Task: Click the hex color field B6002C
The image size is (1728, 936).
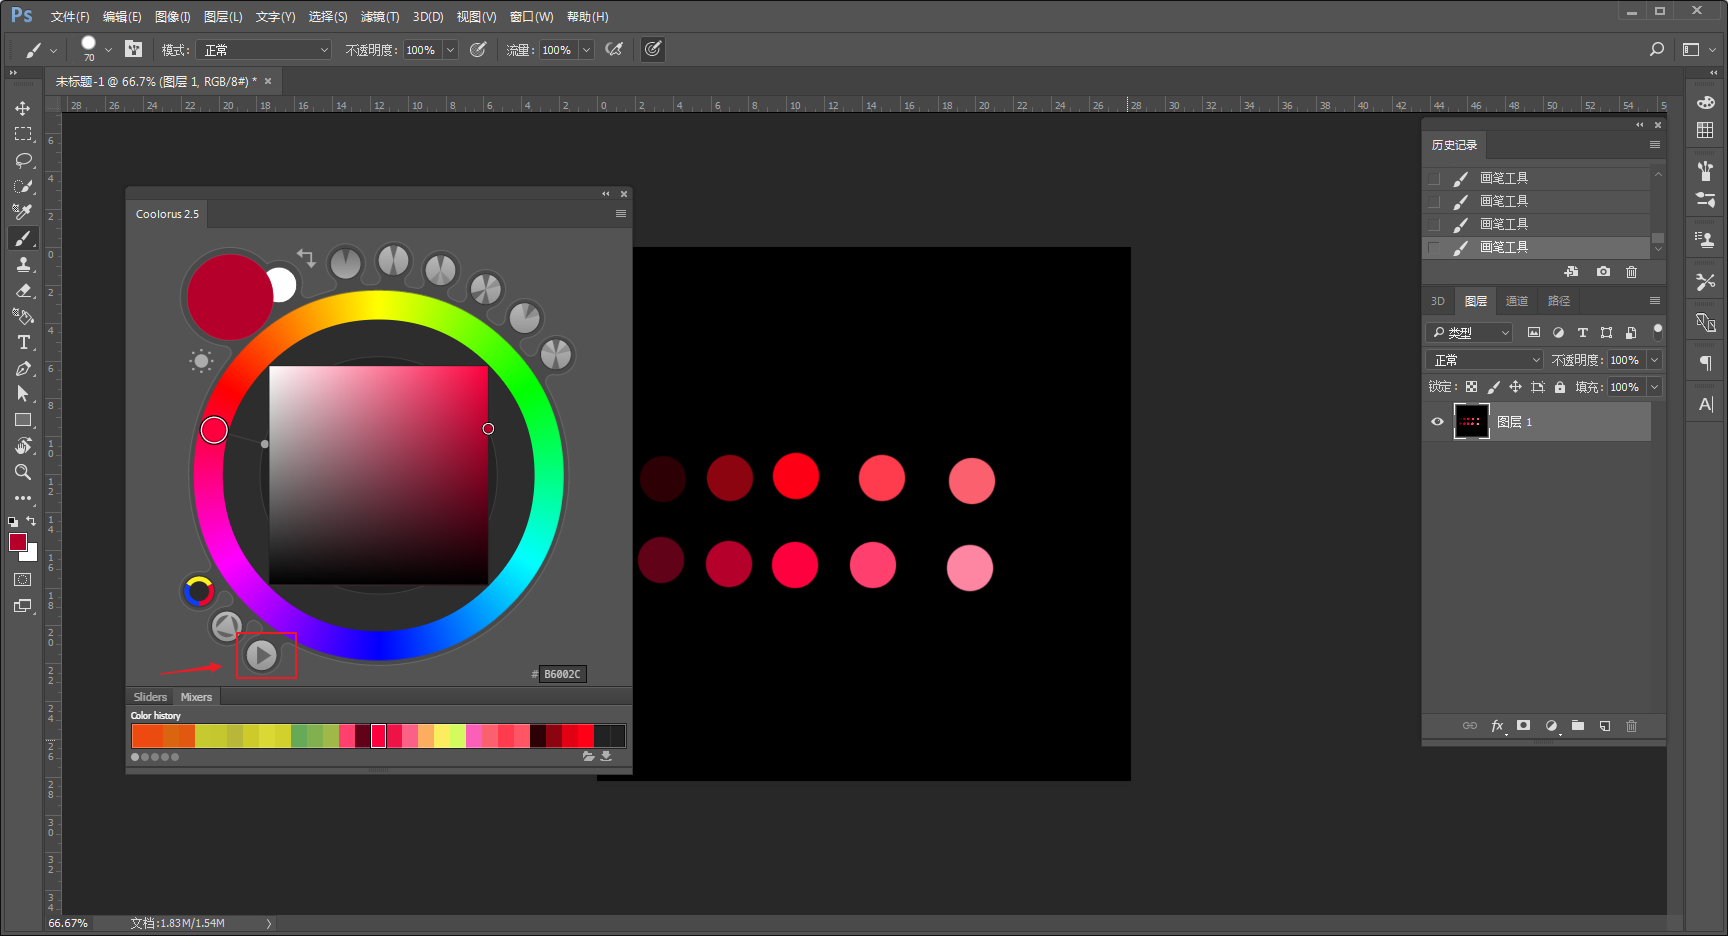Action: point(563,674)
